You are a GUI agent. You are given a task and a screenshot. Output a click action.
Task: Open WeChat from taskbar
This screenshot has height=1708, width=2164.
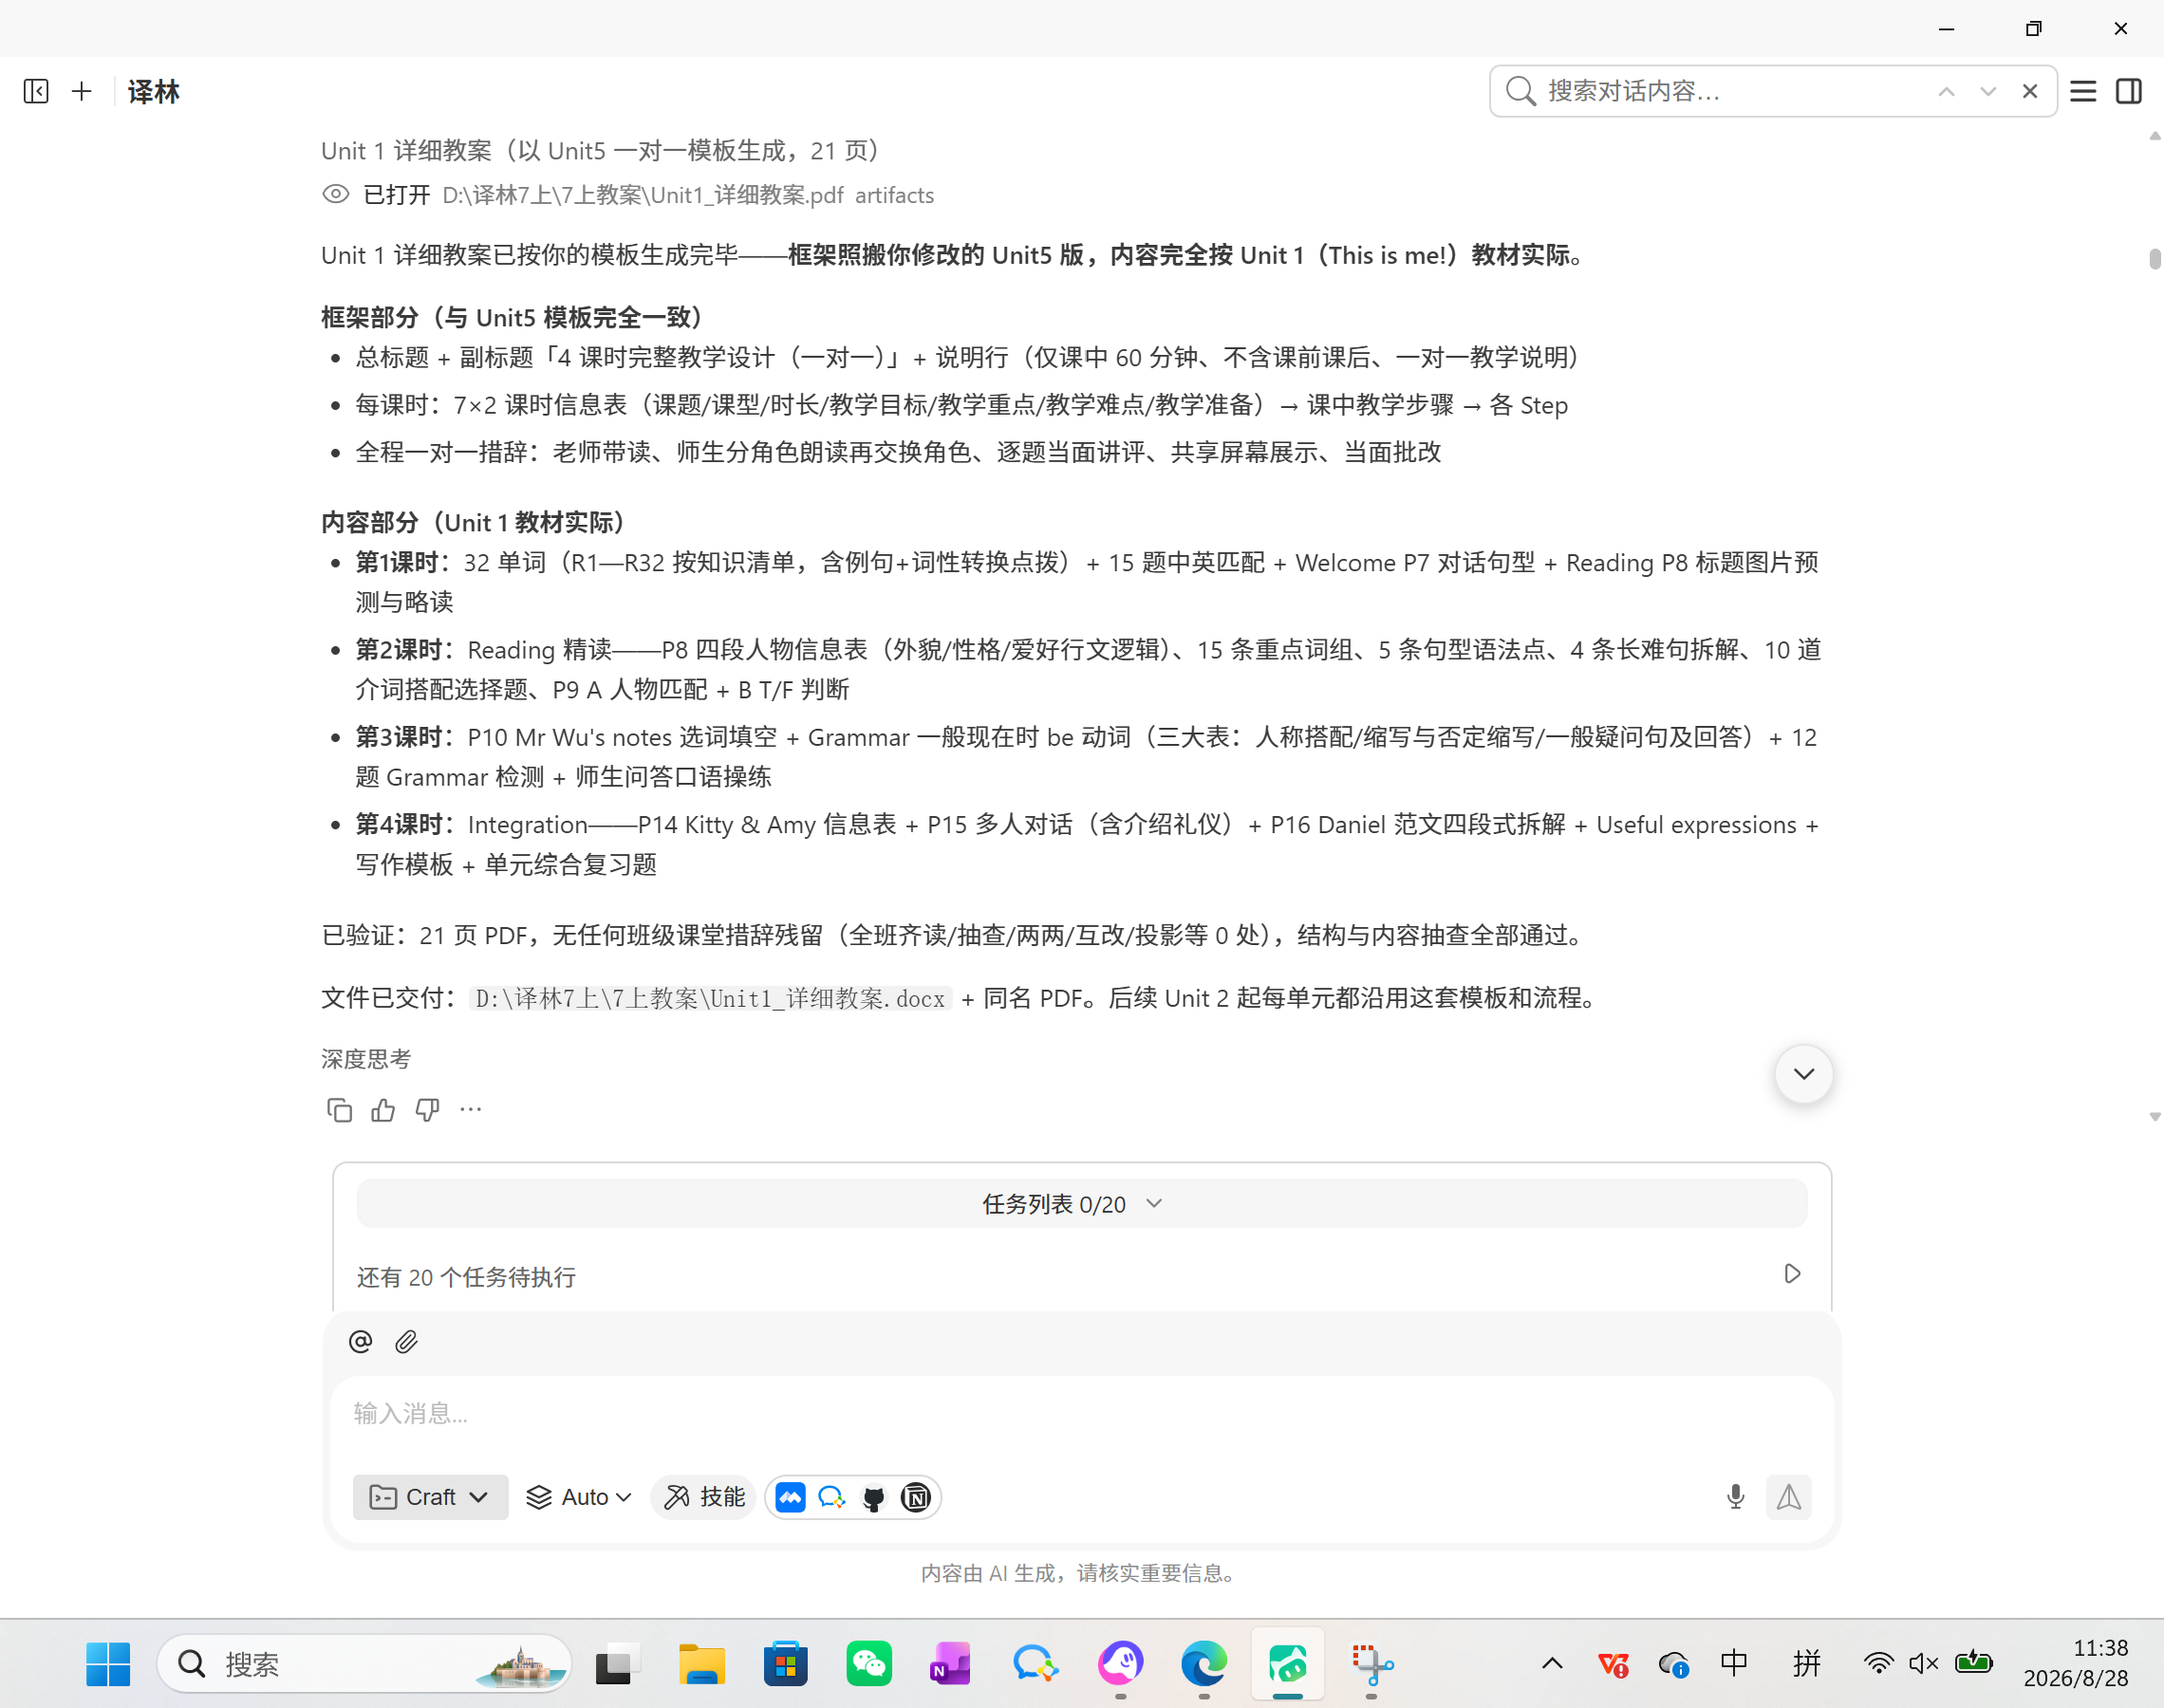[868, 1664]
